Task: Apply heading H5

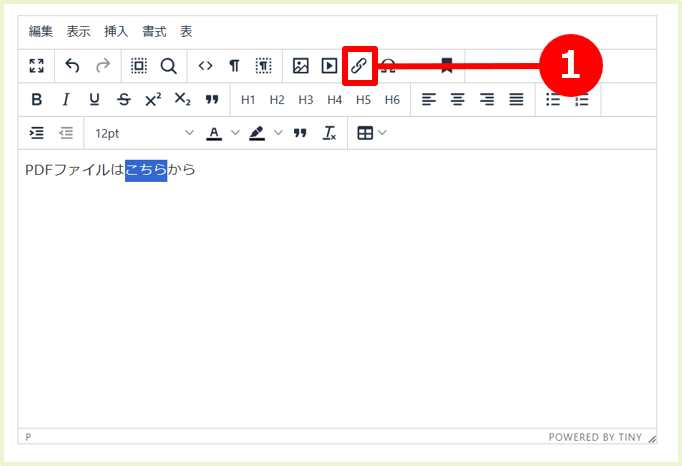Action: point(363,100)
